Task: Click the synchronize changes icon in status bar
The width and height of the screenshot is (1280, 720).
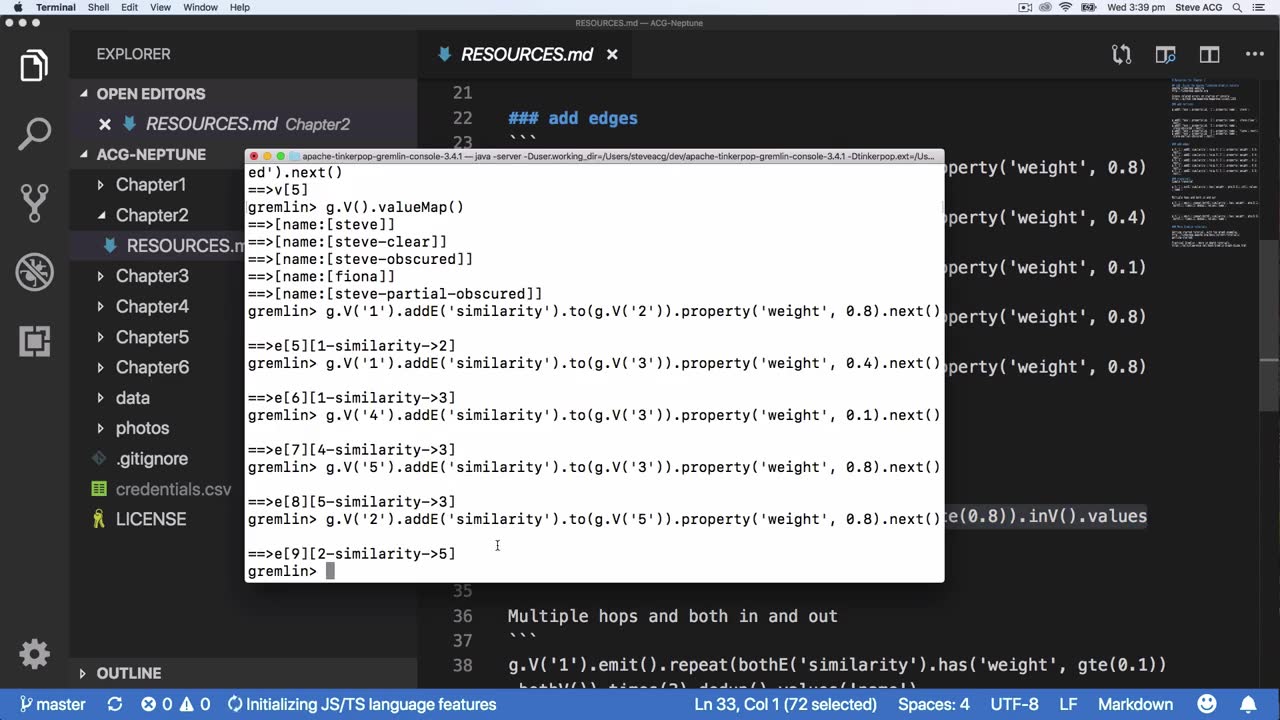Action: pos(115,704)
